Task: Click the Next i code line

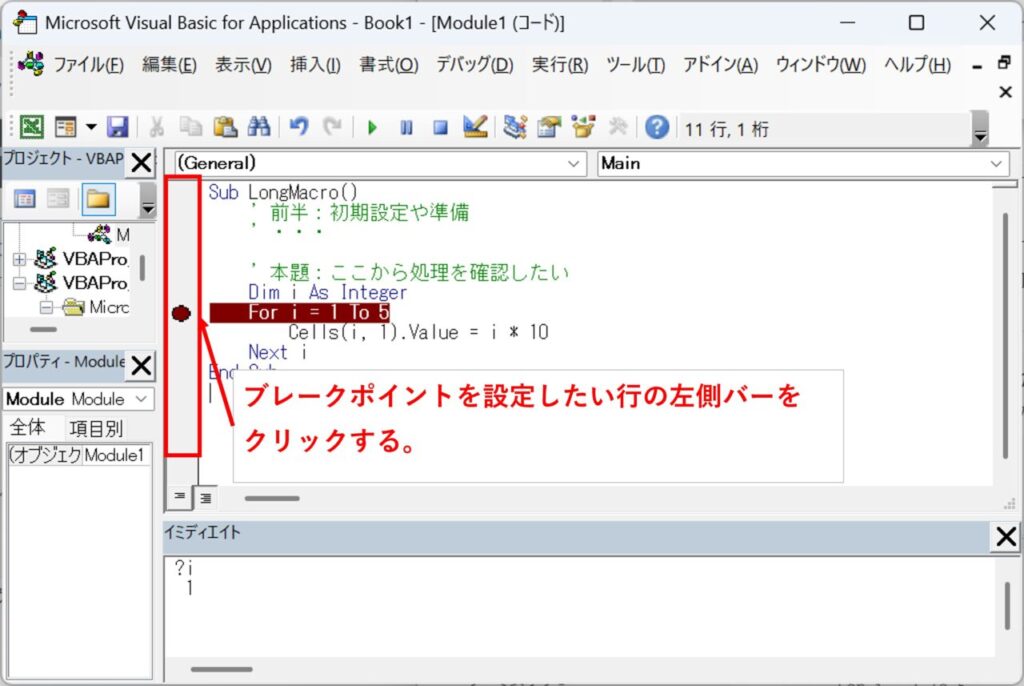Action: (277, 352)
